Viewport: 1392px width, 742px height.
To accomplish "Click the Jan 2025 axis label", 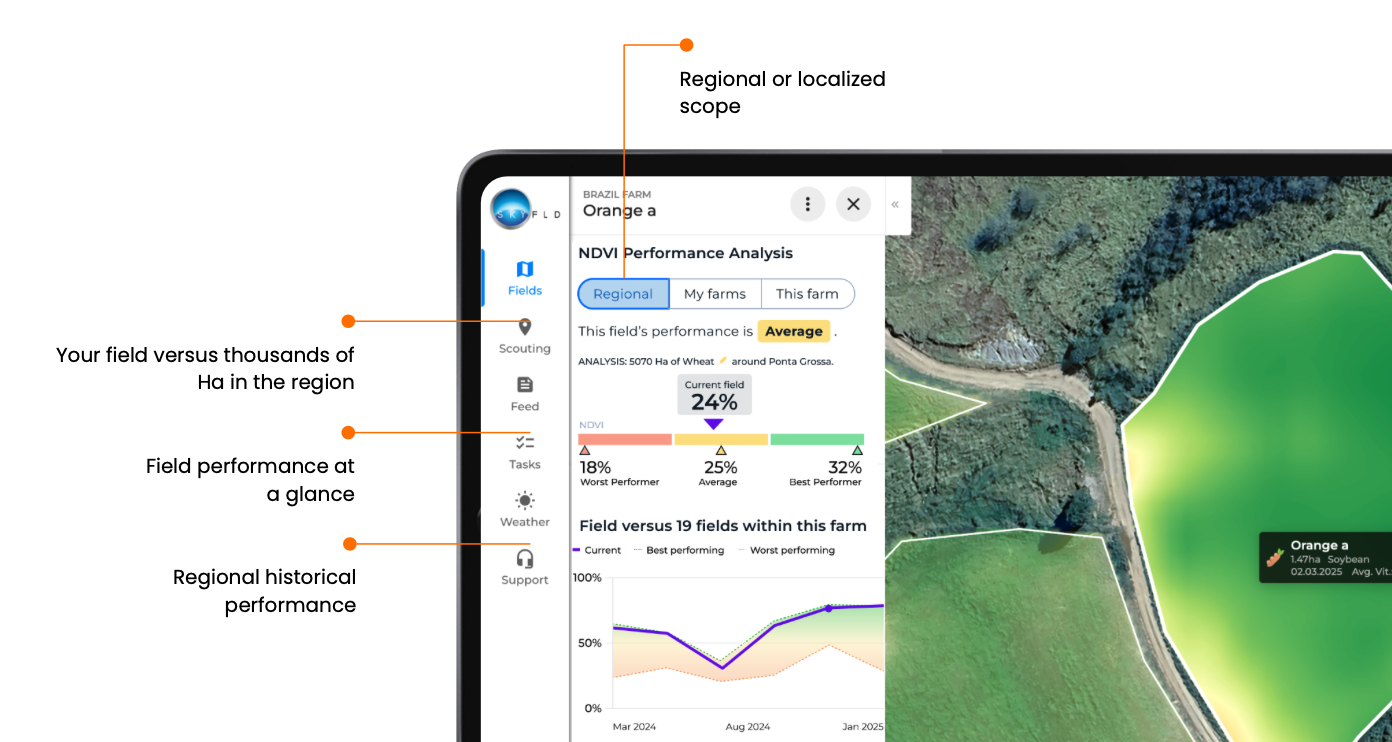I will click(861, 727).
